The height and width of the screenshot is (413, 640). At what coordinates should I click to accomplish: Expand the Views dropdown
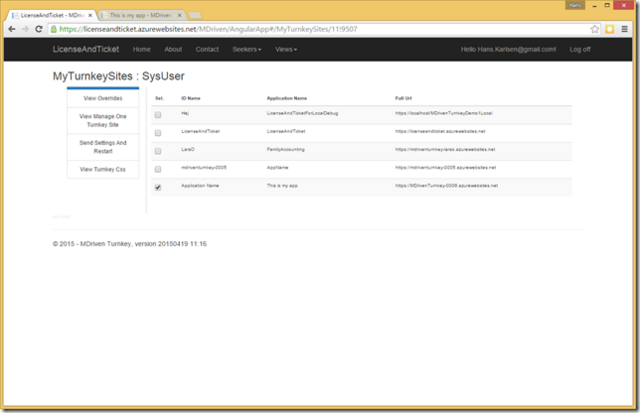286,49
